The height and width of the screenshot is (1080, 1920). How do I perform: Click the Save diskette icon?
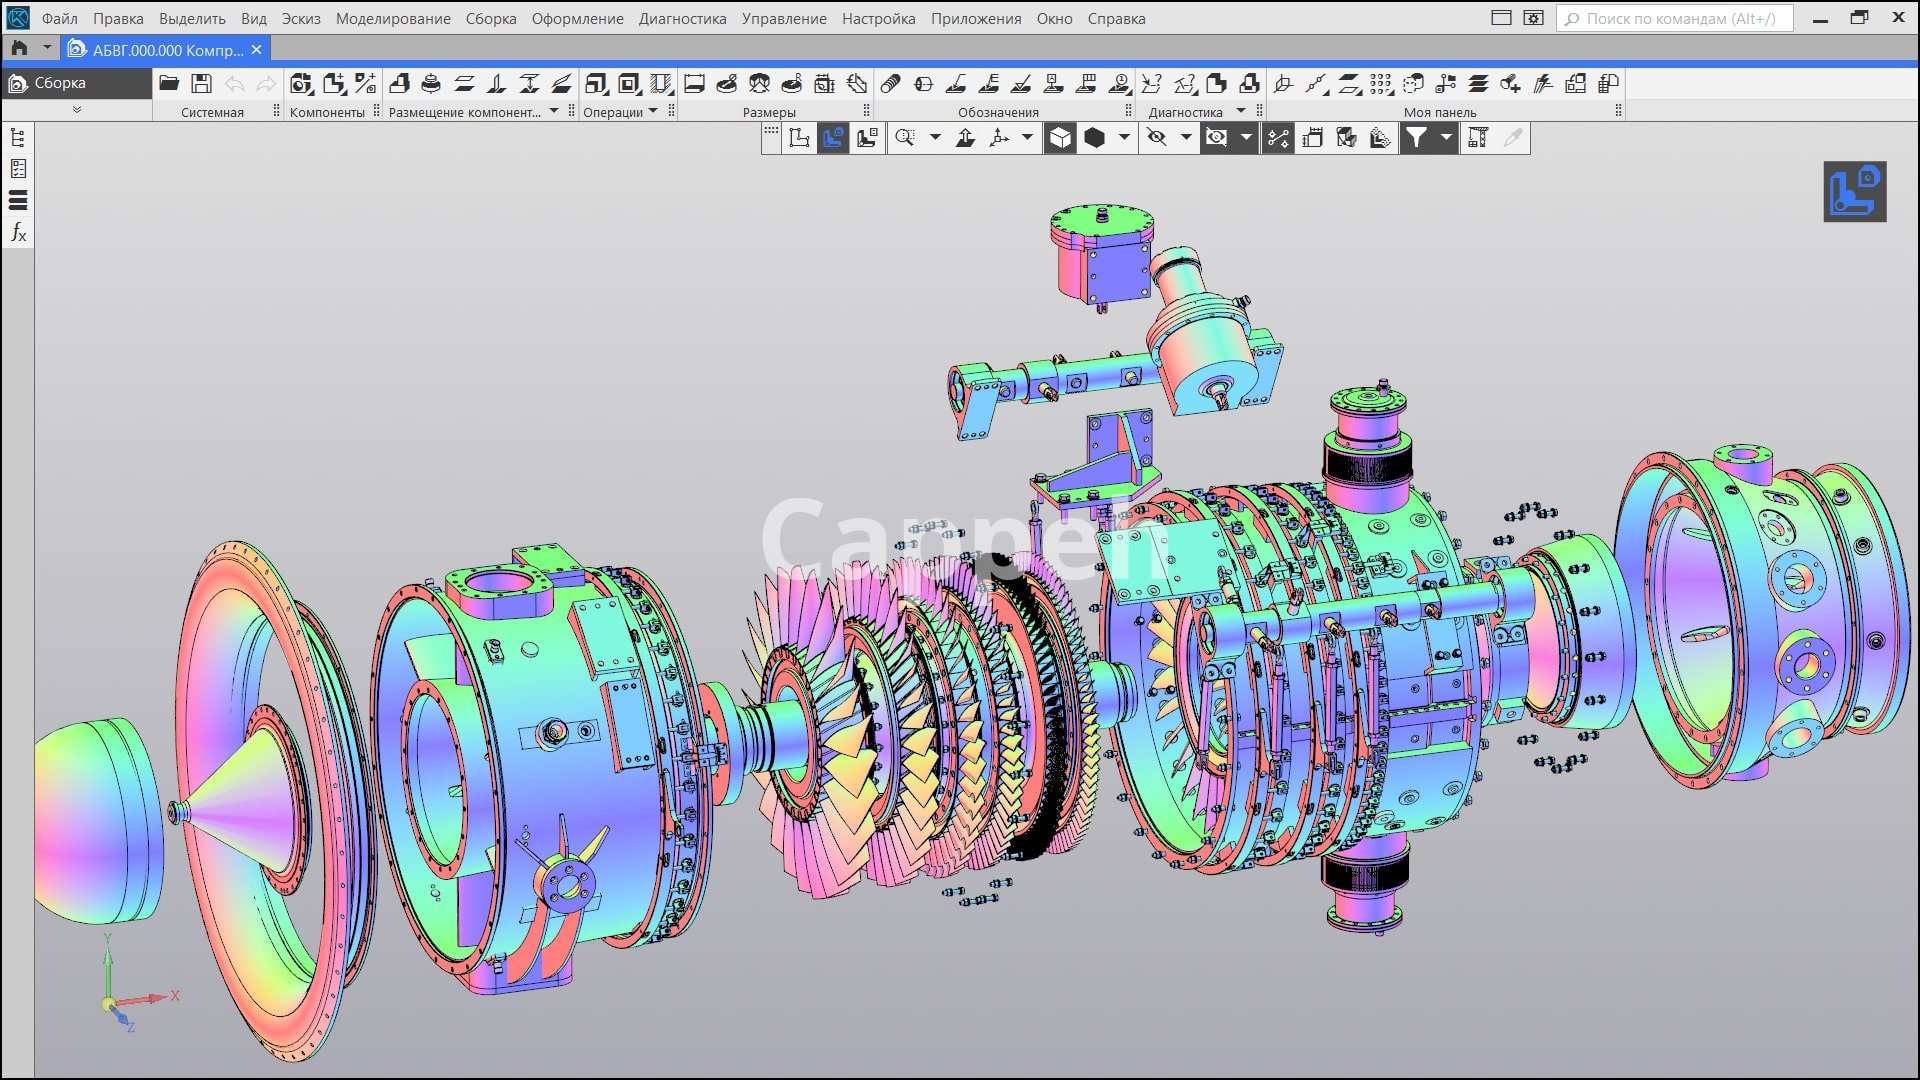pyautogui.click(x=201, y=84)
